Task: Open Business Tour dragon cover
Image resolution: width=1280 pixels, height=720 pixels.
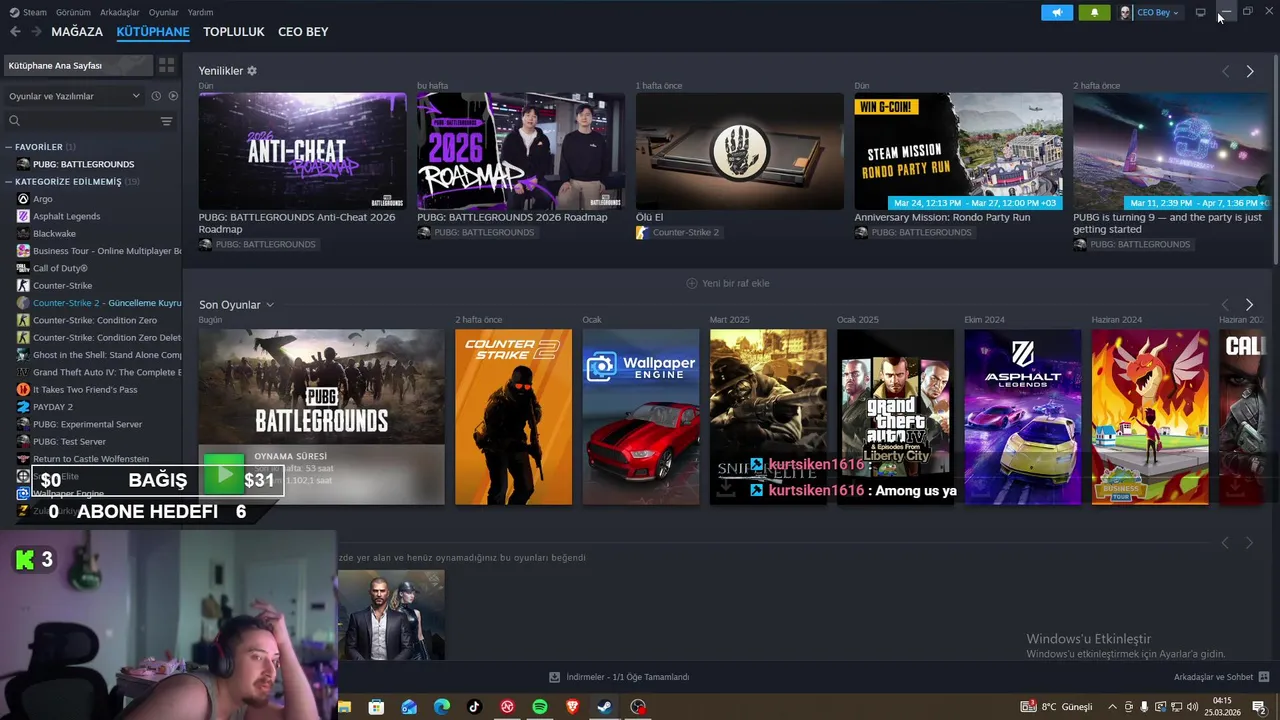Action: click(1150, 417)
